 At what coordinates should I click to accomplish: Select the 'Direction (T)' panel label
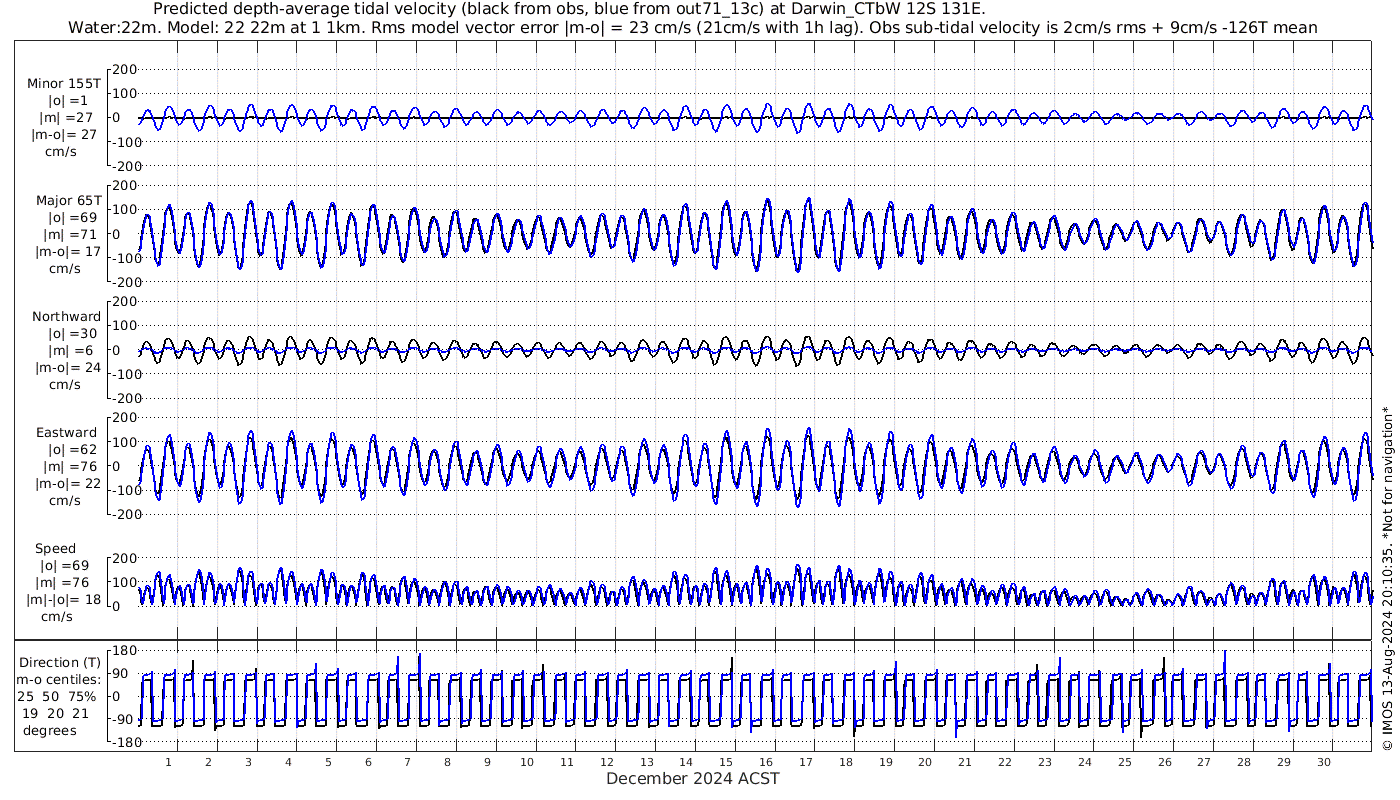tap(60, 663)
